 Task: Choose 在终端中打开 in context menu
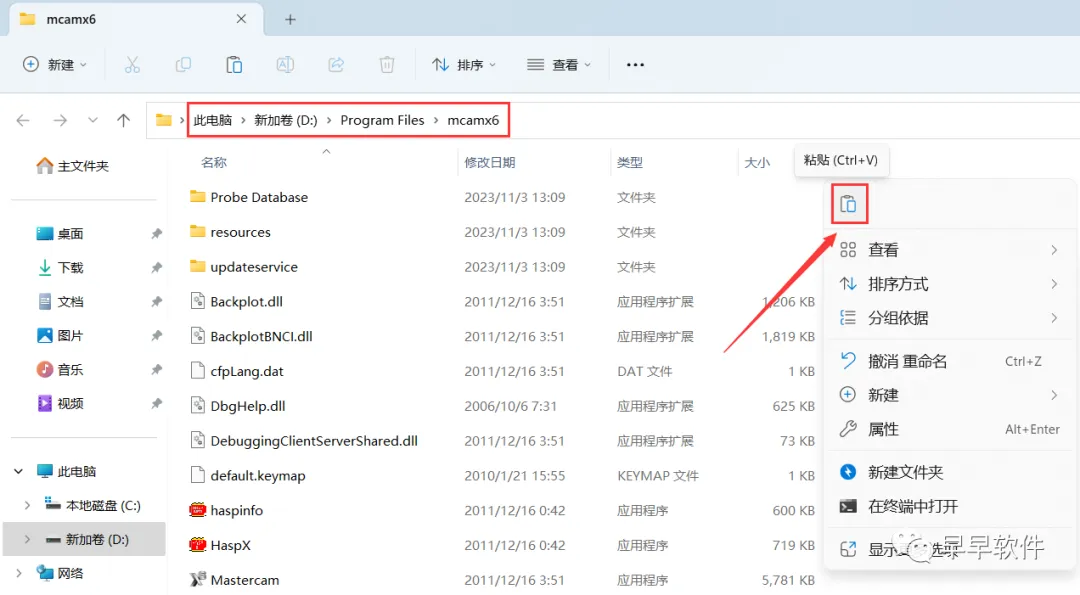(x=949, y=507)
